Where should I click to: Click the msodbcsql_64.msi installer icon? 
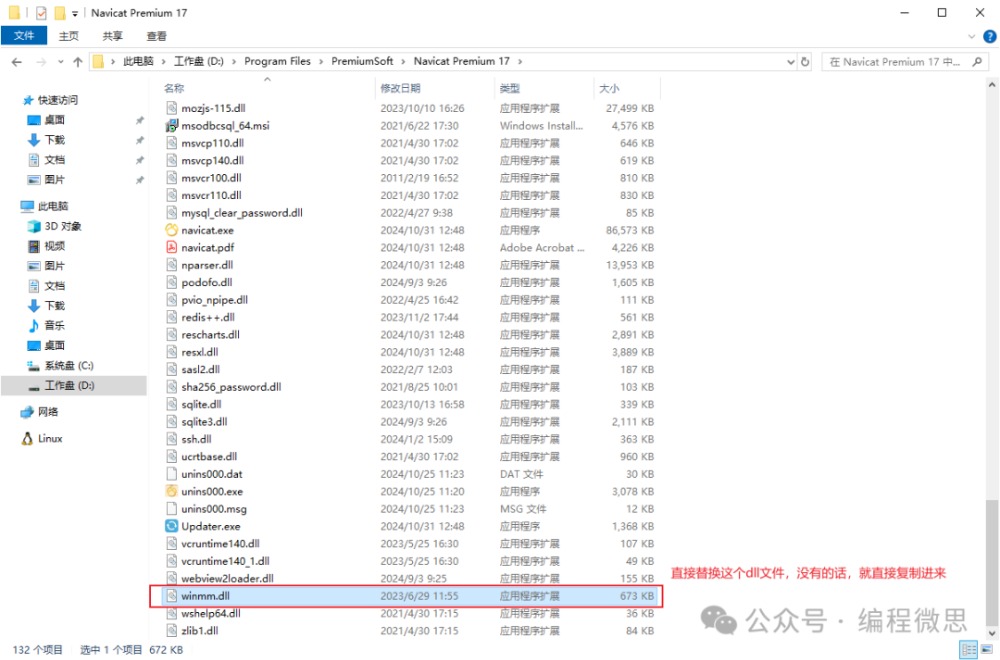(171, 126)
